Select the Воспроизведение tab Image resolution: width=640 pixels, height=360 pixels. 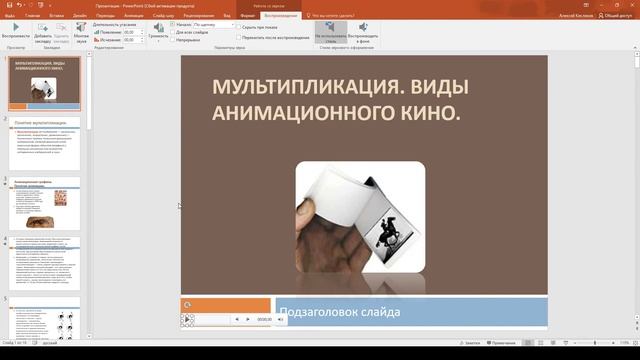[x=280, y=16]
